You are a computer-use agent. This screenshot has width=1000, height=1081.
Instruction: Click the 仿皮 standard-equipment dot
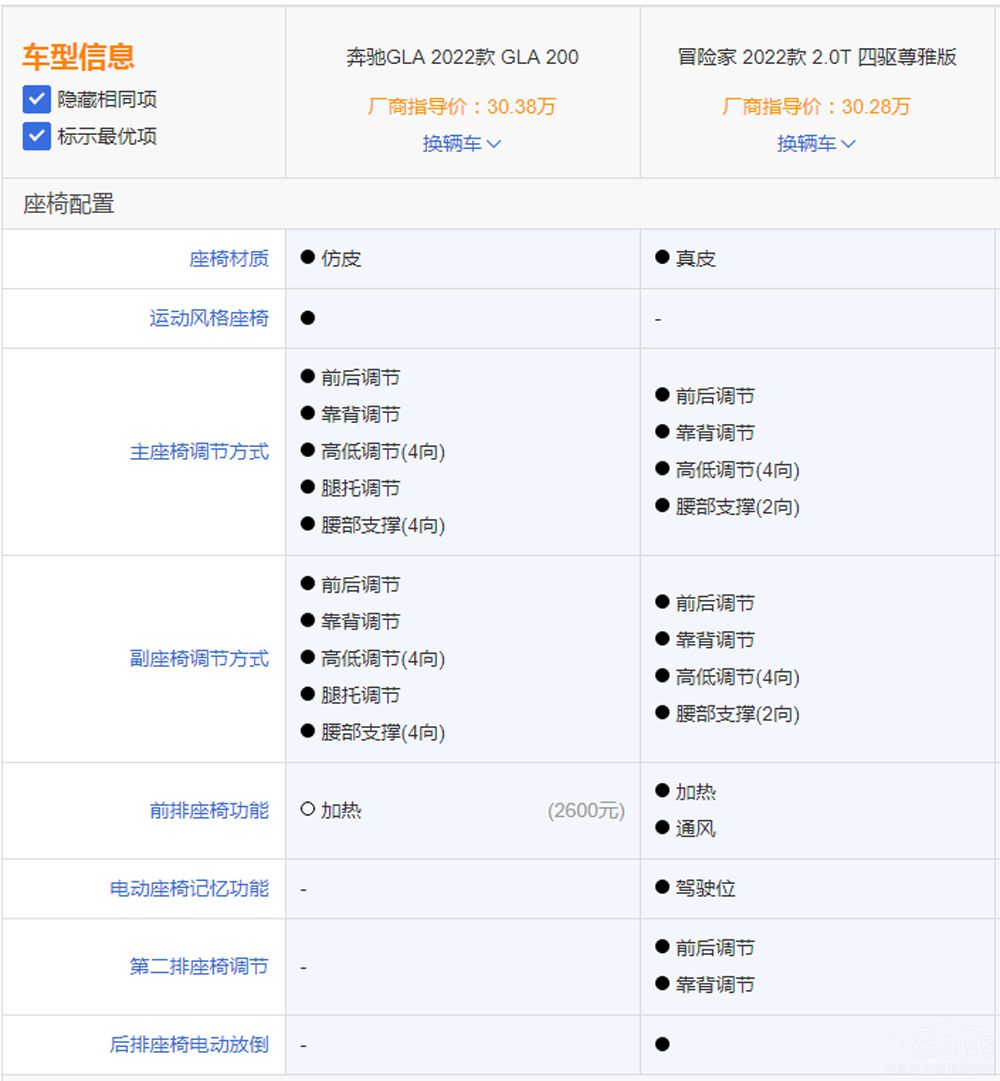tap(308, 258)
